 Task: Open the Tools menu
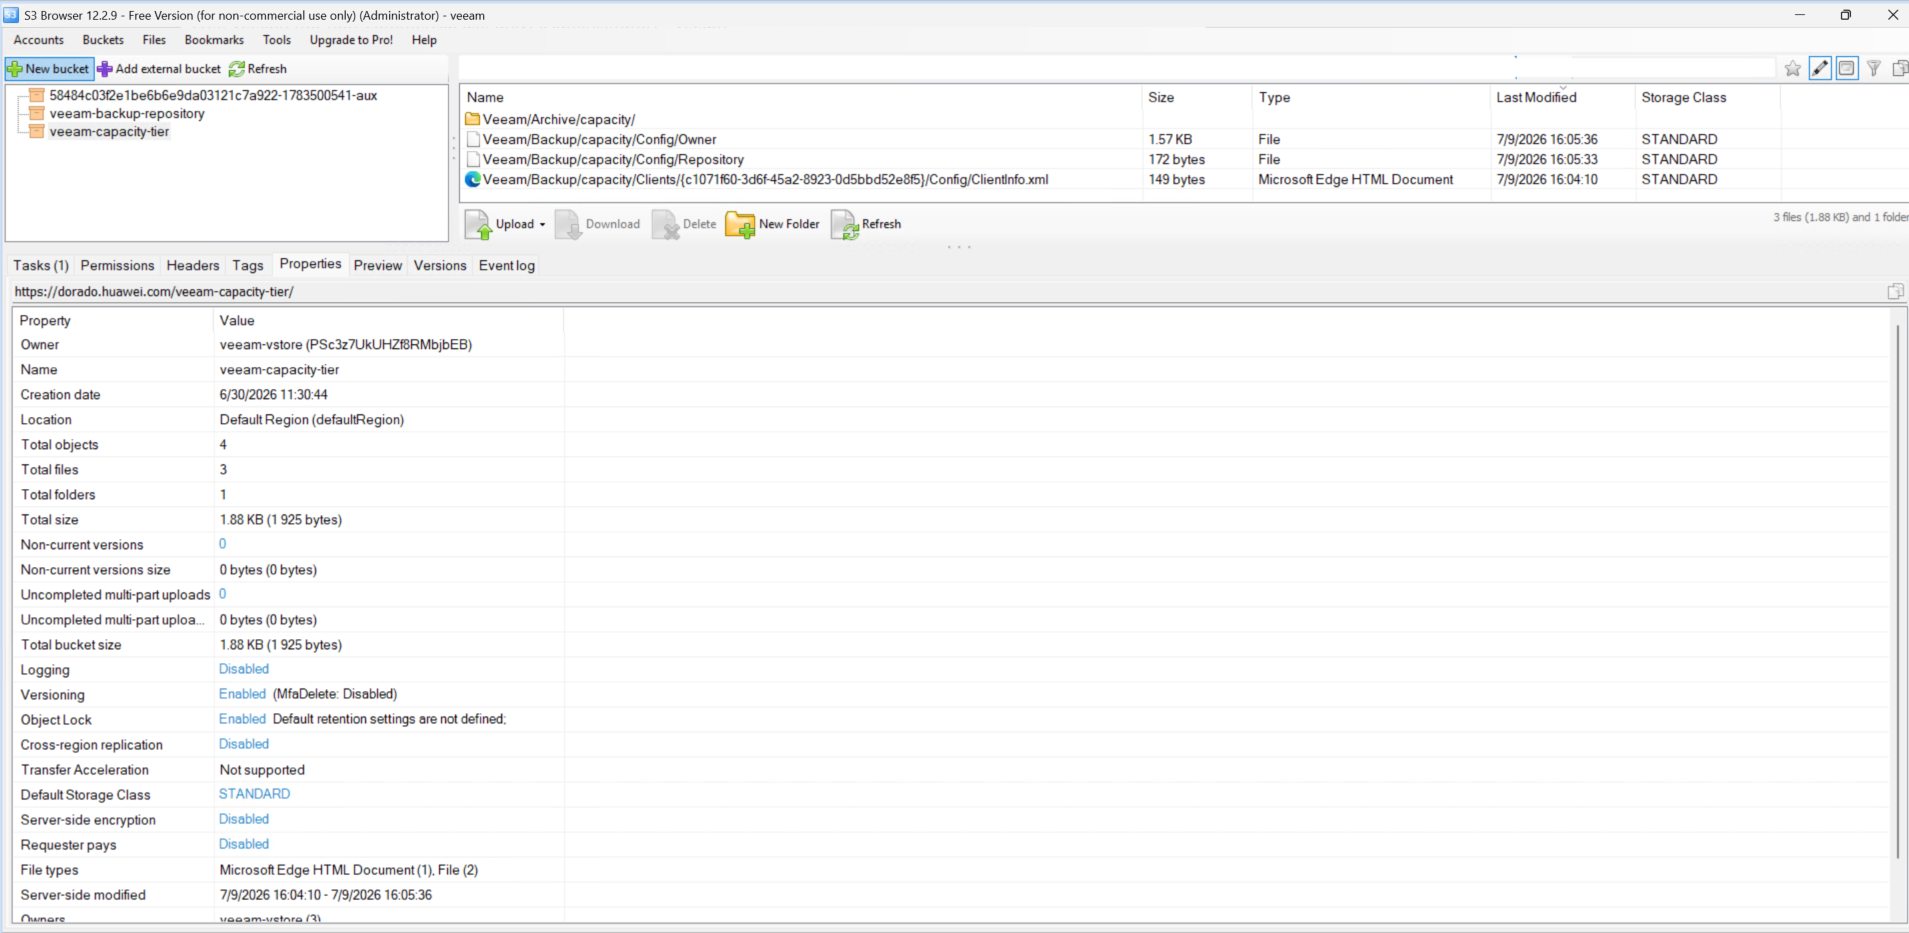tap(277, 40)
